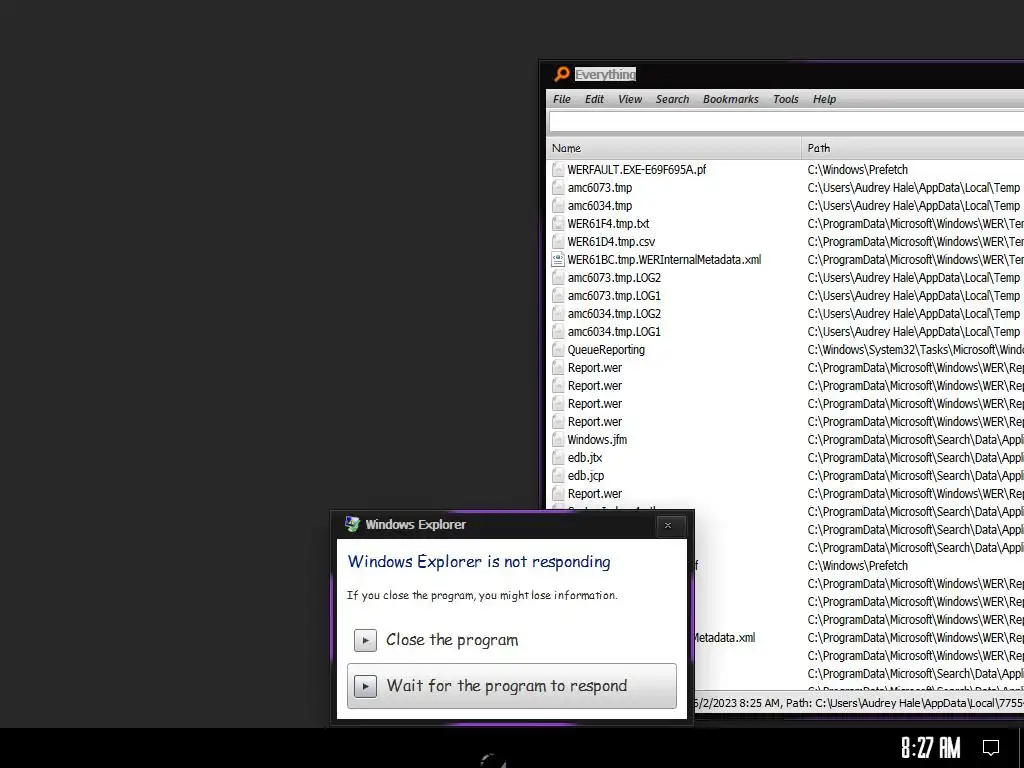Screen dimensions: 1024x768
Task: Click the Everything magnifier app icon
Action: (562, 74)
